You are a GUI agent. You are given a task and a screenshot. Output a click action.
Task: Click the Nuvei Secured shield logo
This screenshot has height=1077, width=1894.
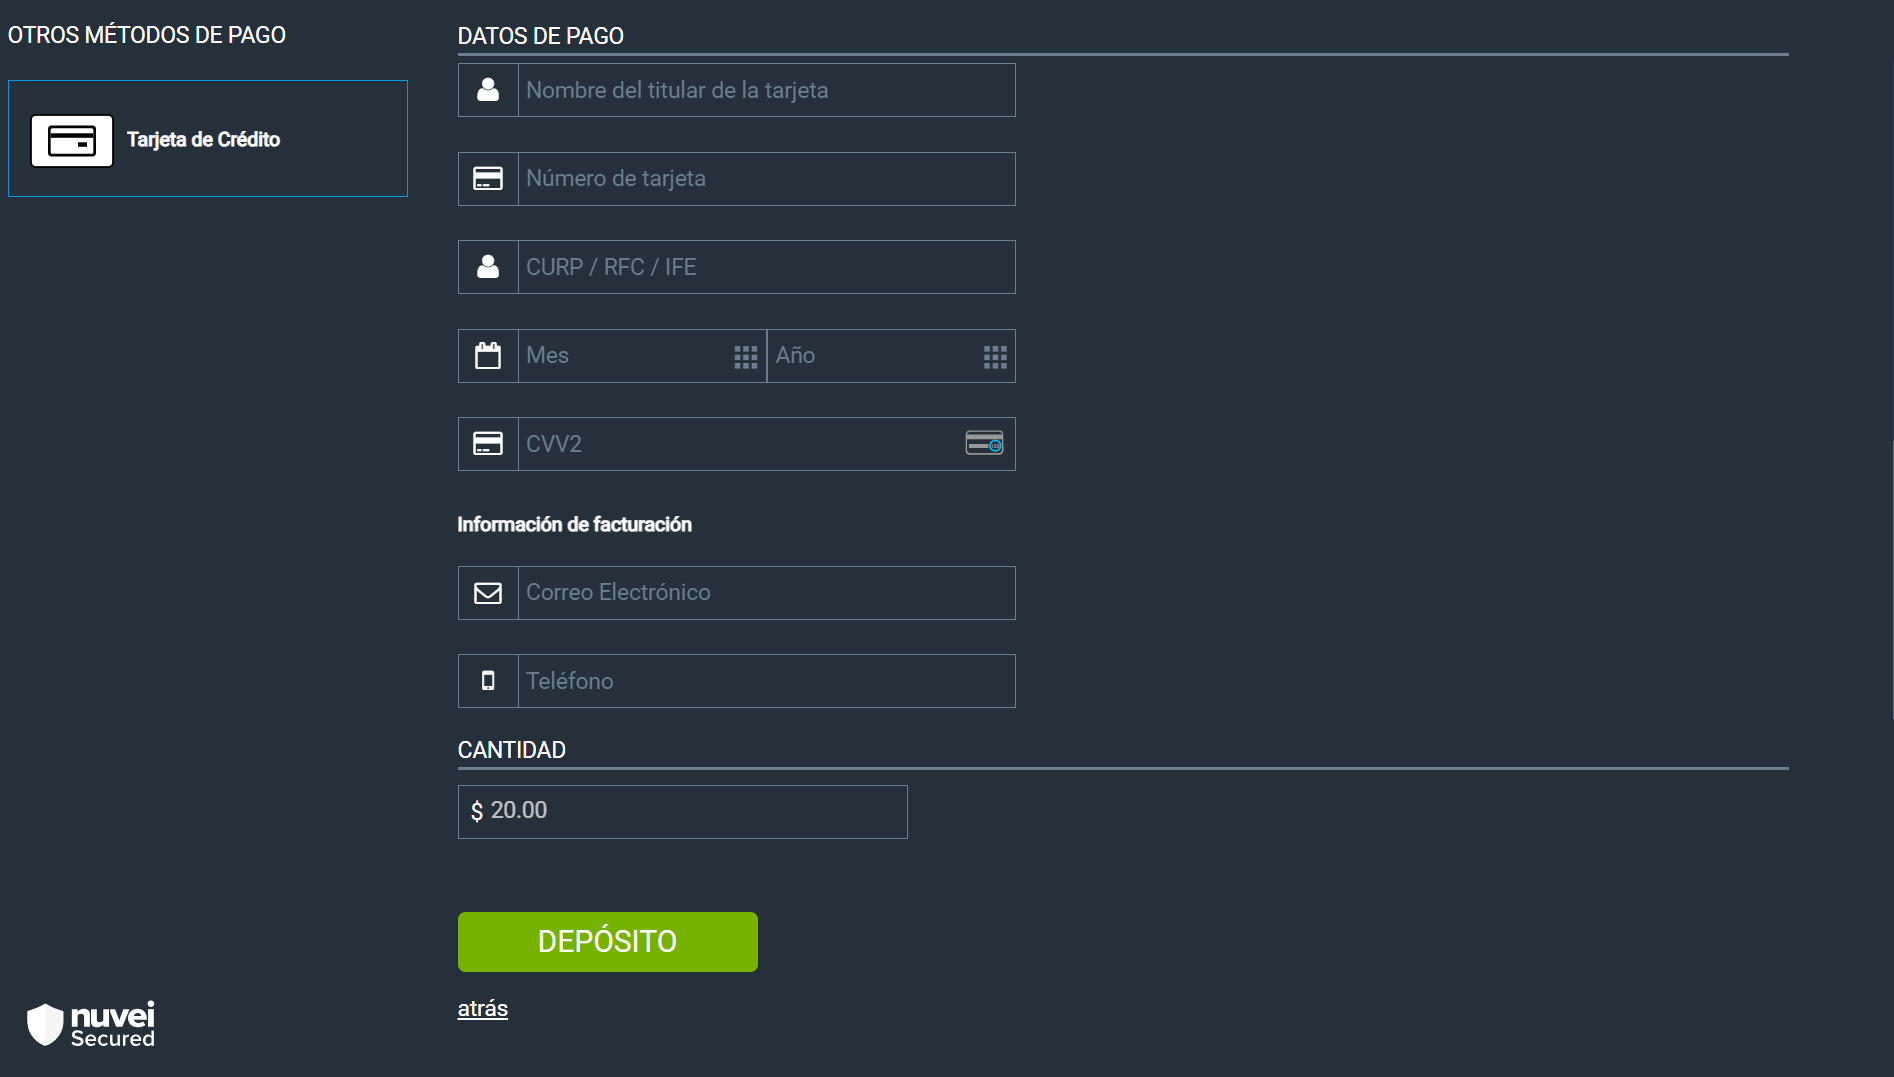point(91,1025)
